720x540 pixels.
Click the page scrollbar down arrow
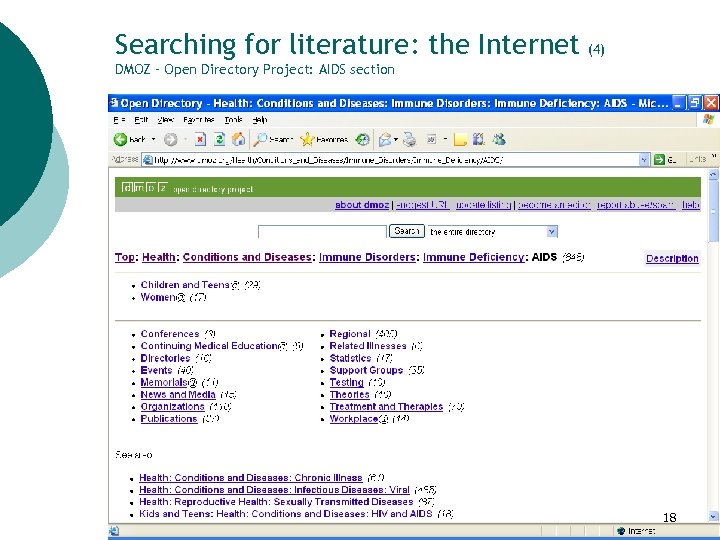point(714,516)
